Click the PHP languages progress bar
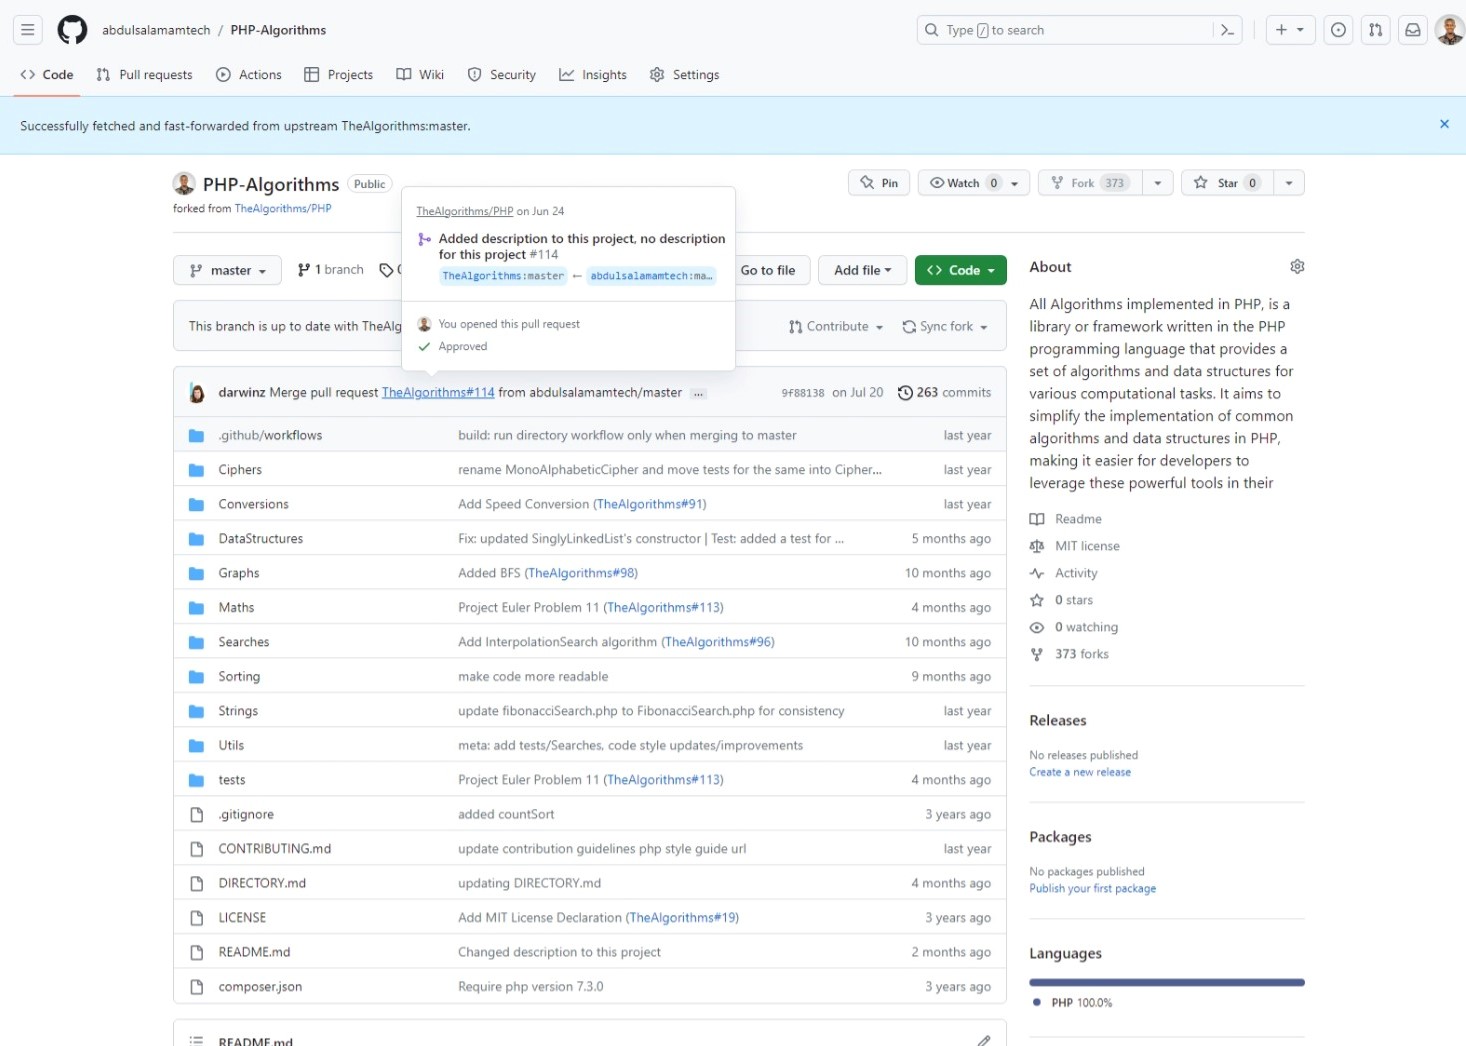This screenshot has width=1466, height=1046. [1167, 982]
